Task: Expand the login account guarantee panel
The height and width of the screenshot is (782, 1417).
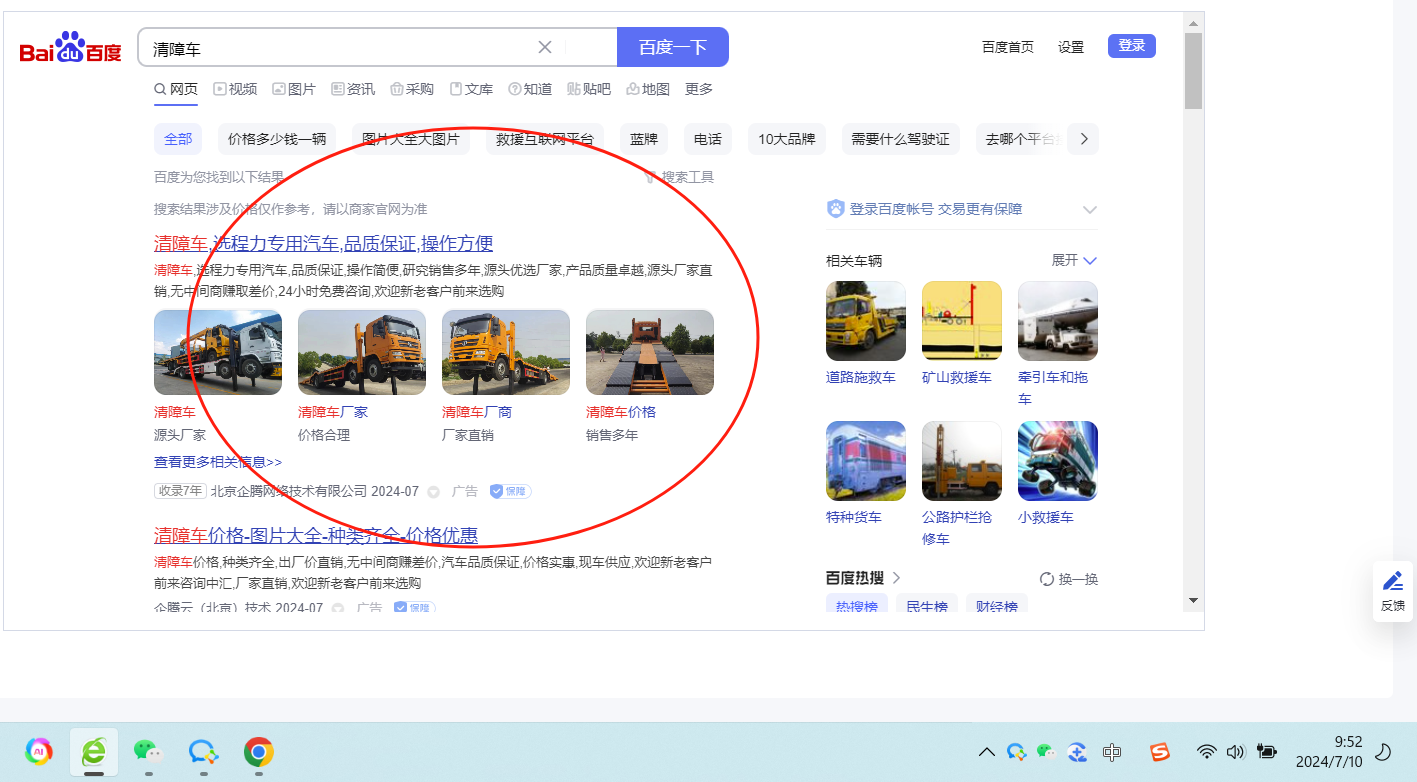Action: pos(1089,210)
